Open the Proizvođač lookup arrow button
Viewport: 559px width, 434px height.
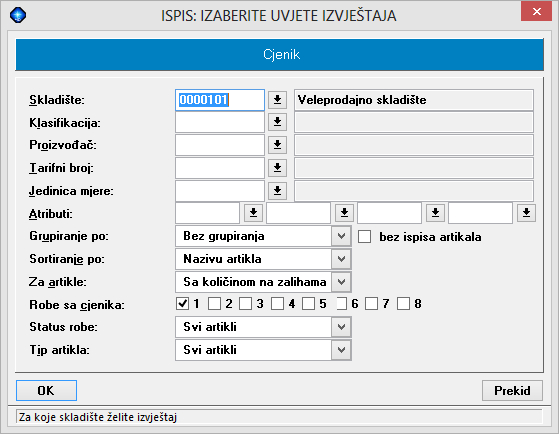coord(277,145)
